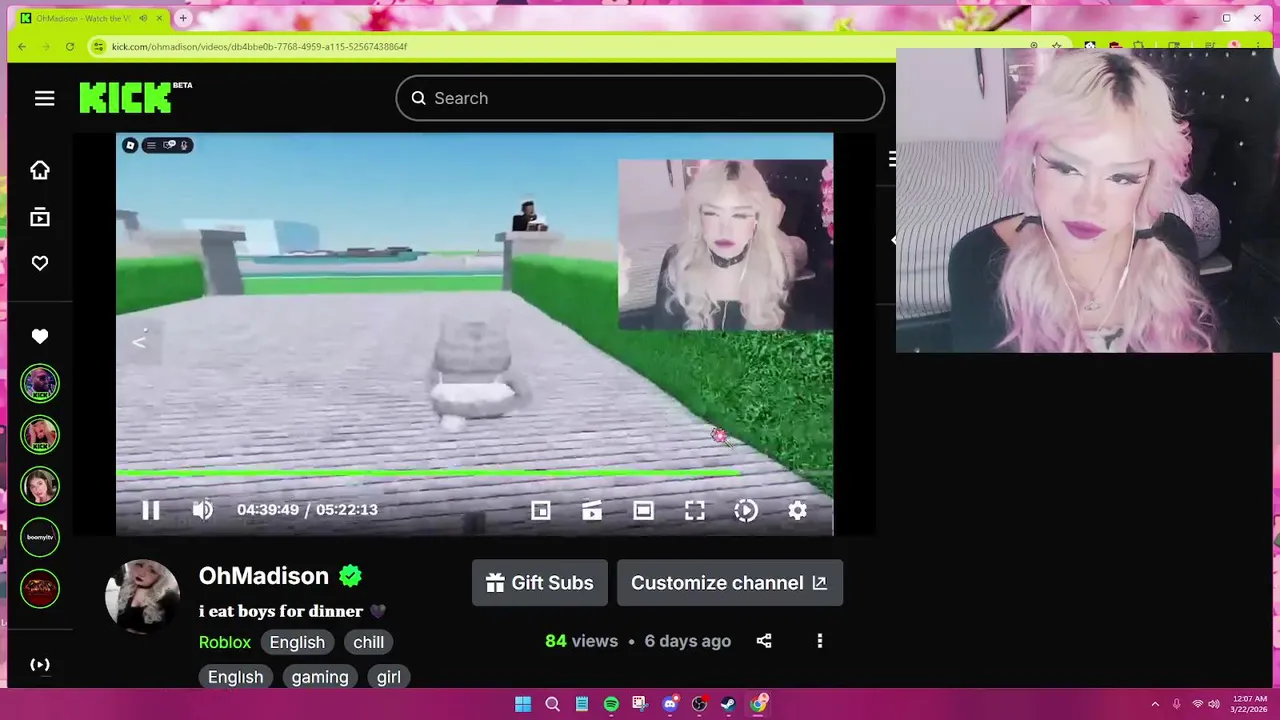Open the boomylitv channel avatar in the sidebar
This screenshot has width=1280, height=720.
coord(40,537)
